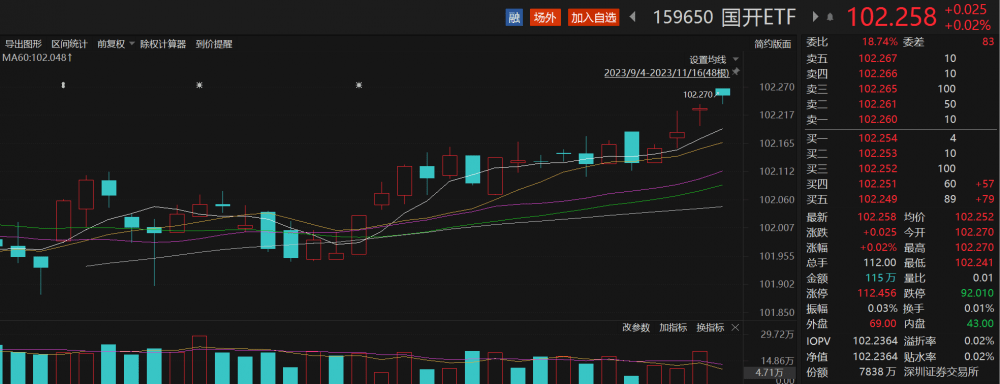Click the pin icon beside the date range

tap(735, 71)
